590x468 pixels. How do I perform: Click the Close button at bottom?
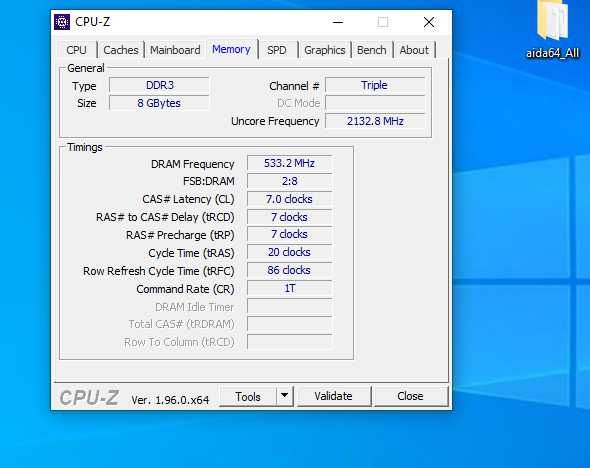click(x=411, y=396)
